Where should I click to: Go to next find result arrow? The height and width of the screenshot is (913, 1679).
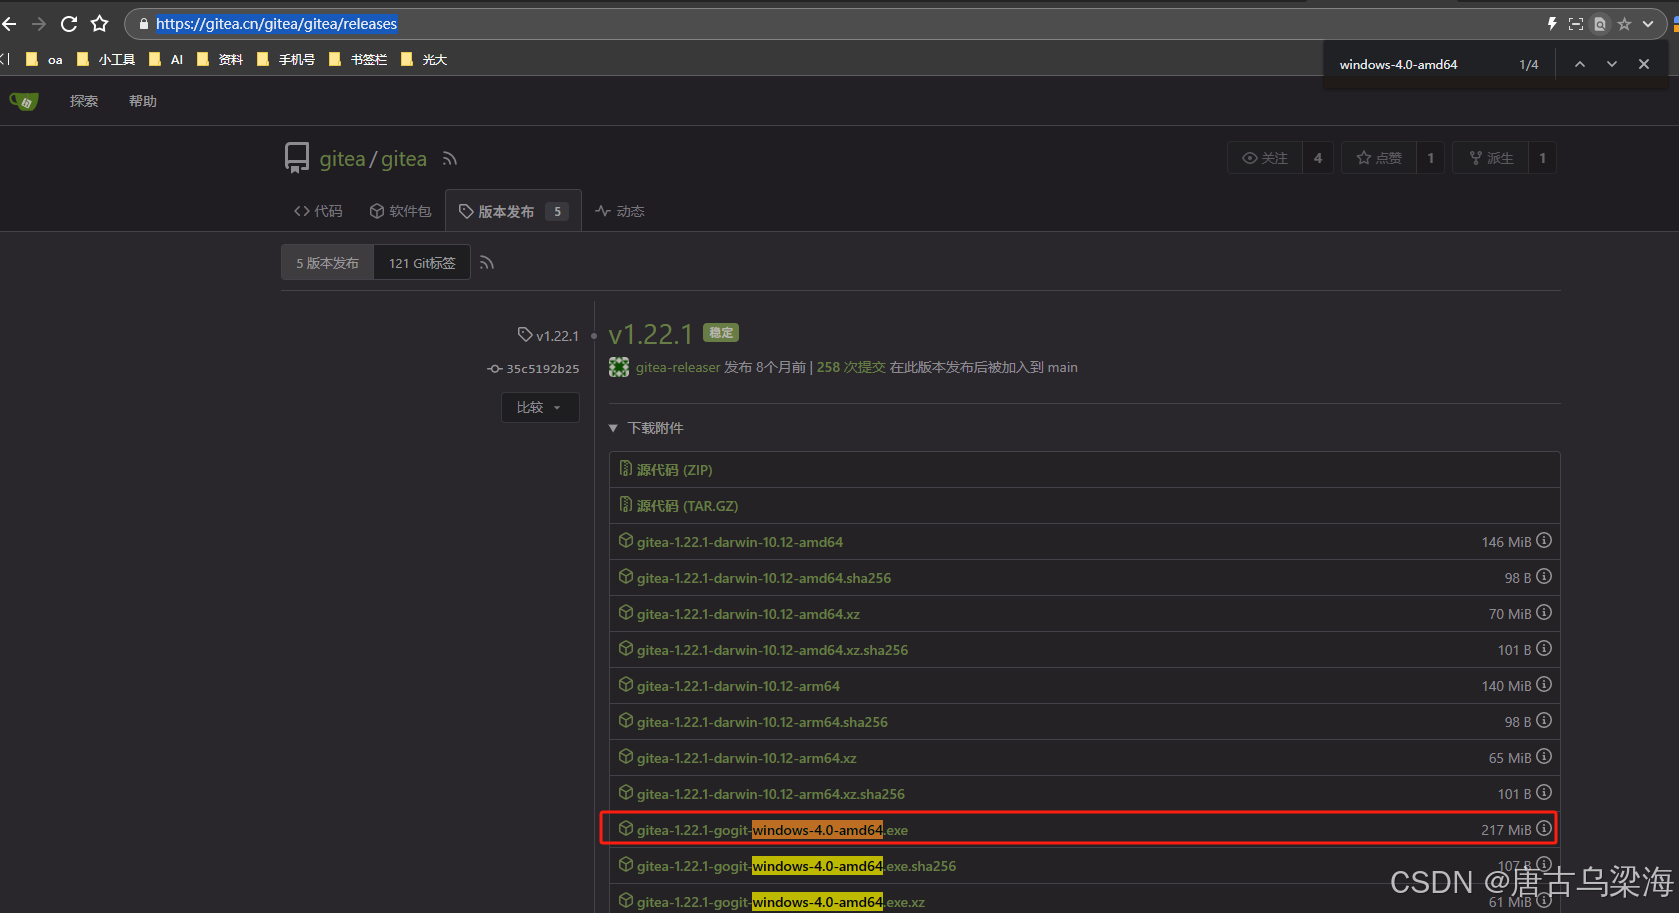pos(1611,64)
